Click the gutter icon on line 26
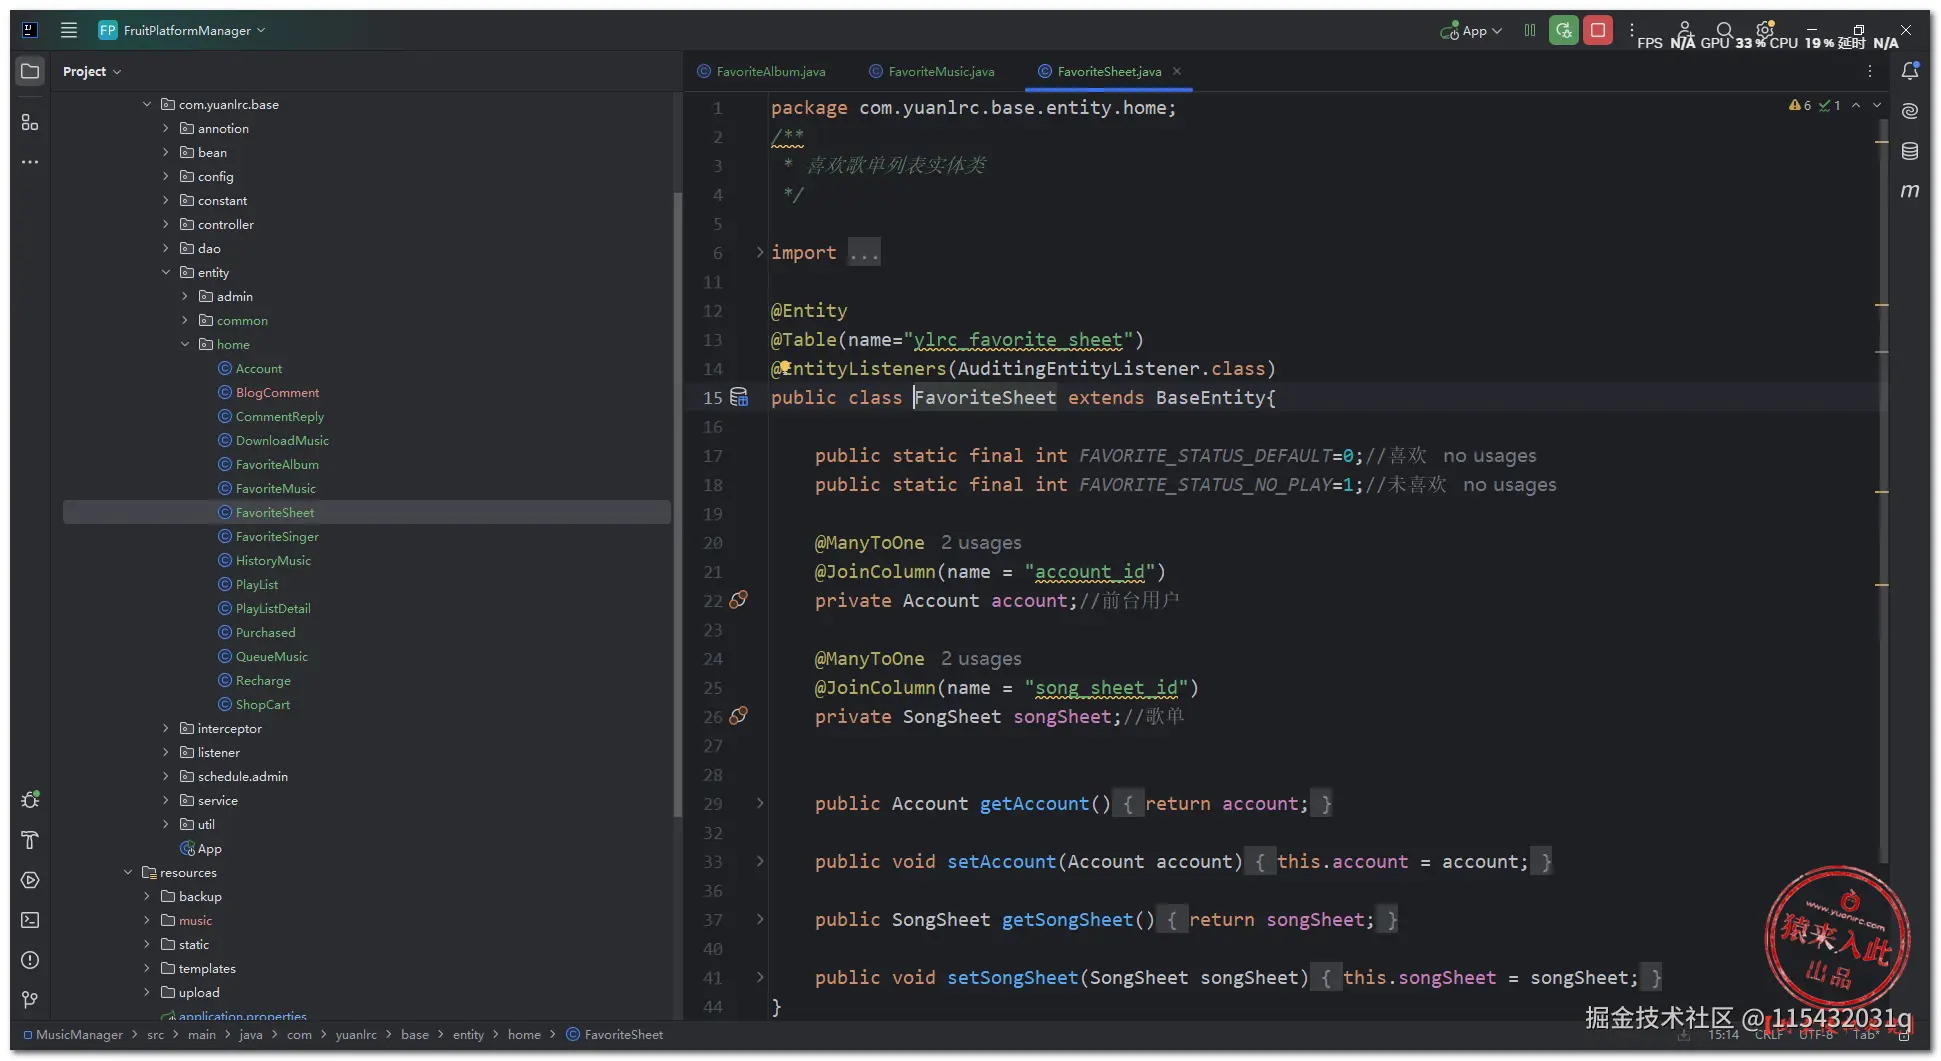The width and height of the screenshot is (1941, 1061). pos(739,716)
